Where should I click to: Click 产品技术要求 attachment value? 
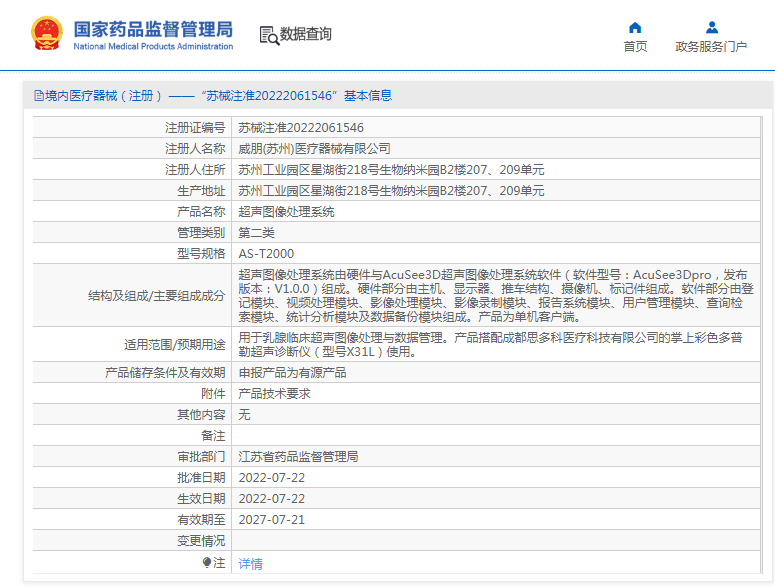coord(274,394)
